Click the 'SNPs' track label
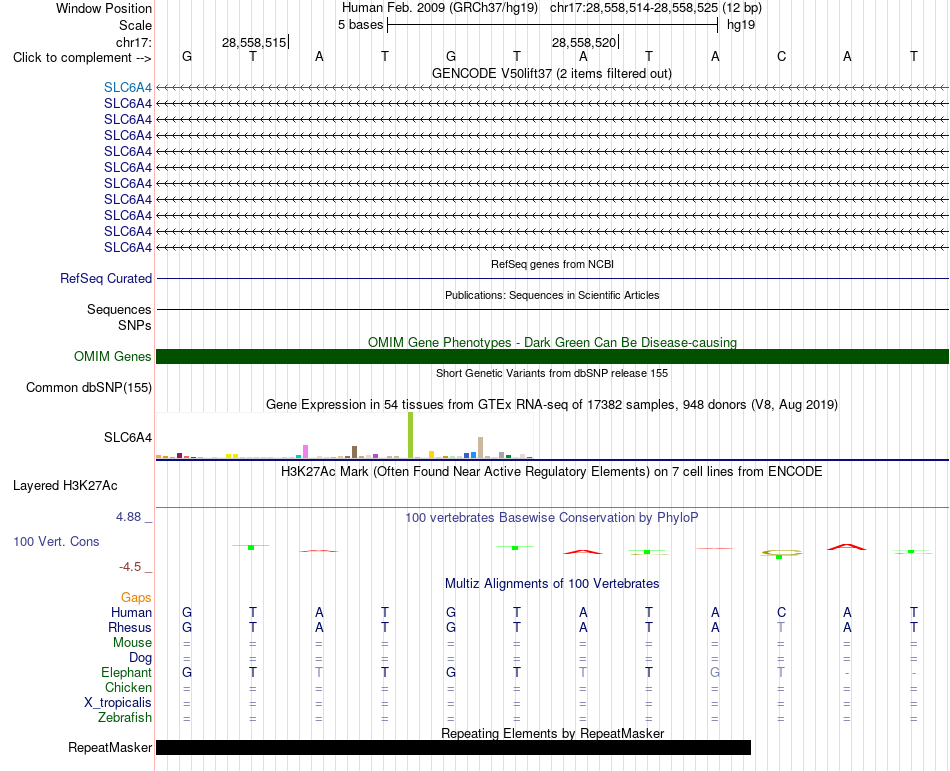The image size is (950, 771). [x=135, y=325]
